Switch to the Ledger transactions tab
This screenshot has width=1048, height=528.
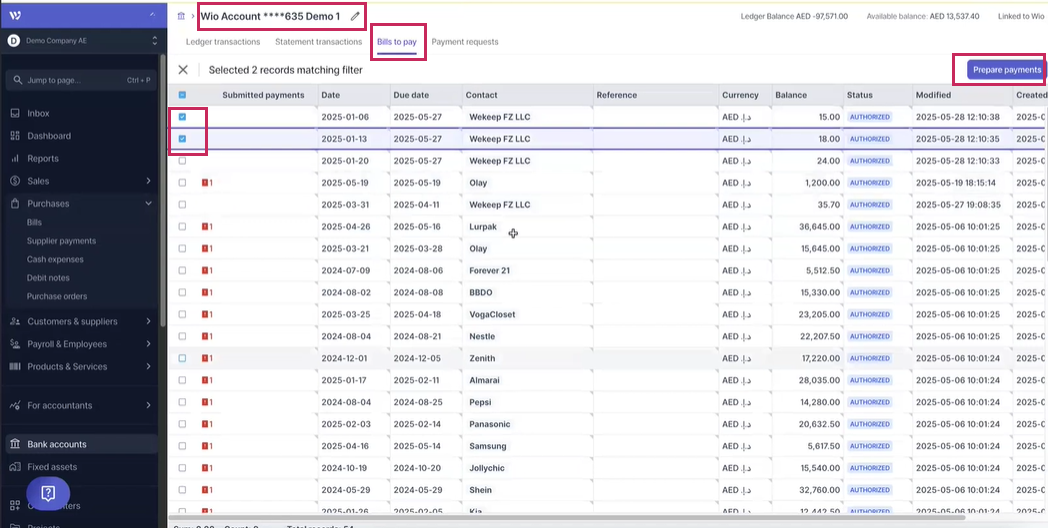point(223,42)
